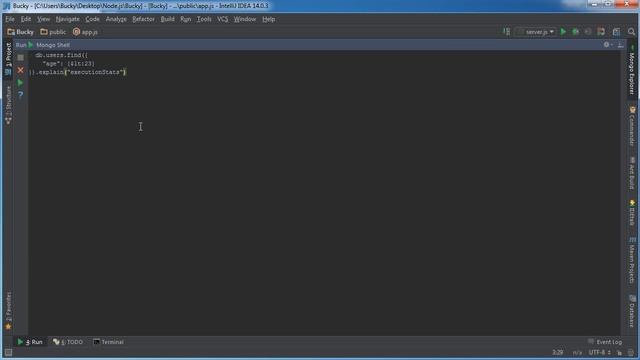Open the File menu

[x=10, y=19]
